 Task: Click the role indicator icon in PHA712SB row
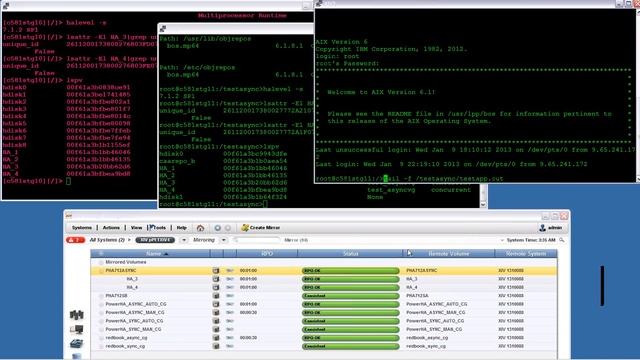pos(230,296)
